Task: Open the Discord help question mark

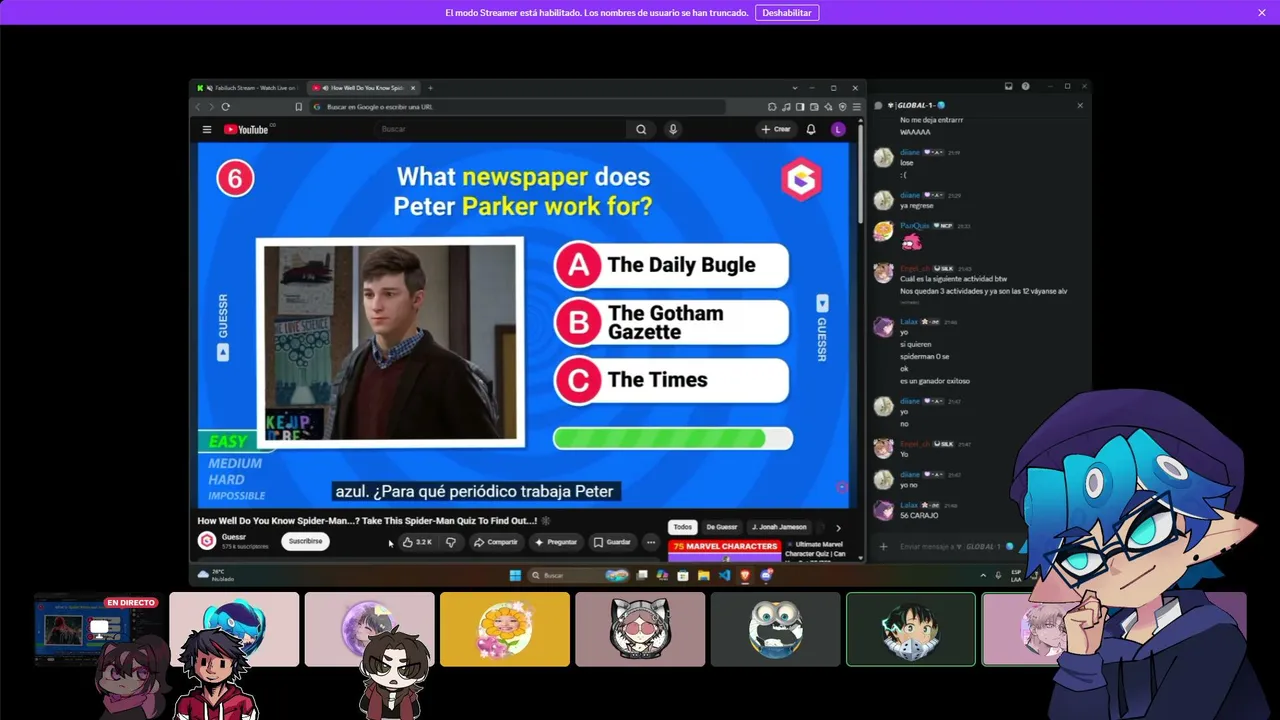Action: click(1025, 87)
